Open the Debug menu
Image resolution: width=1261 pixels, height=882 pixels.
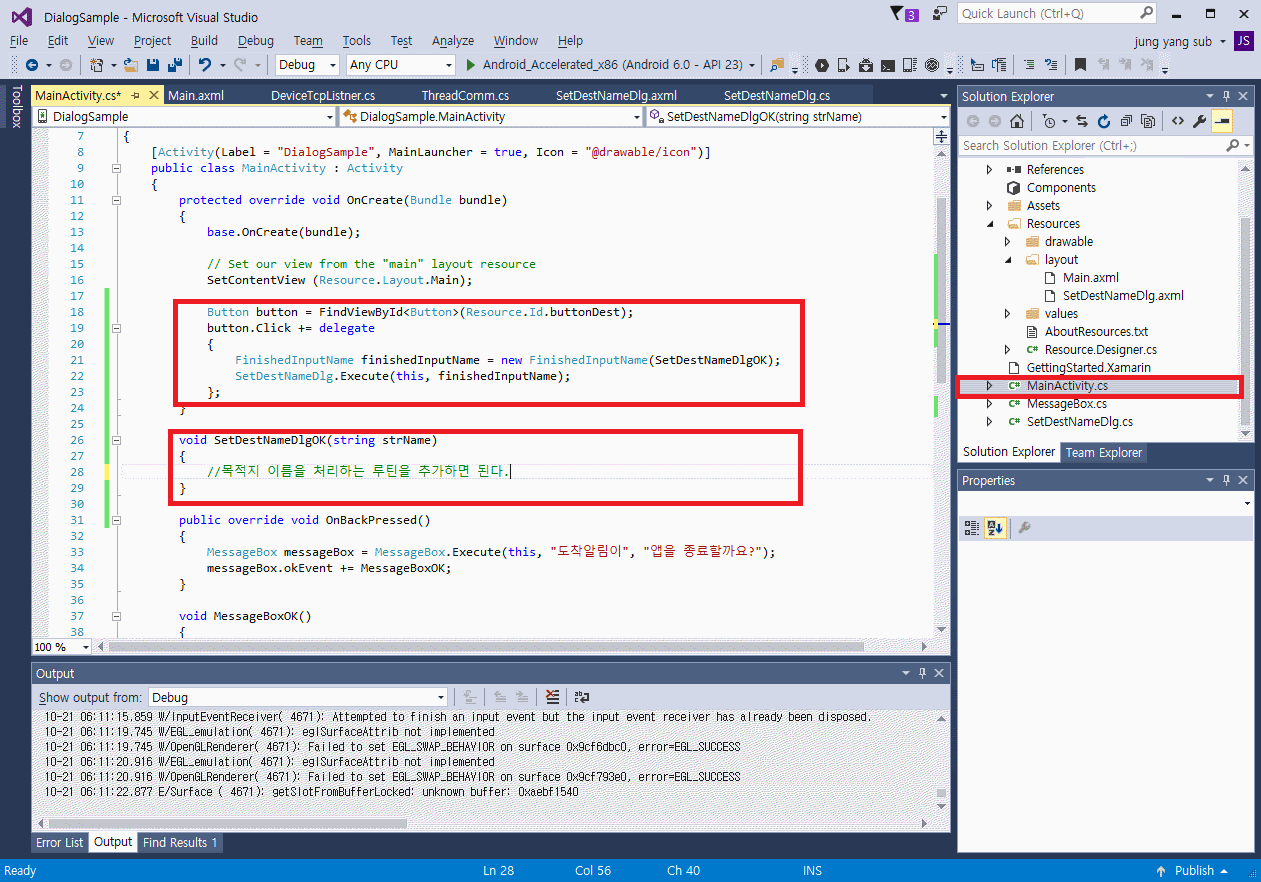(256, 41)
